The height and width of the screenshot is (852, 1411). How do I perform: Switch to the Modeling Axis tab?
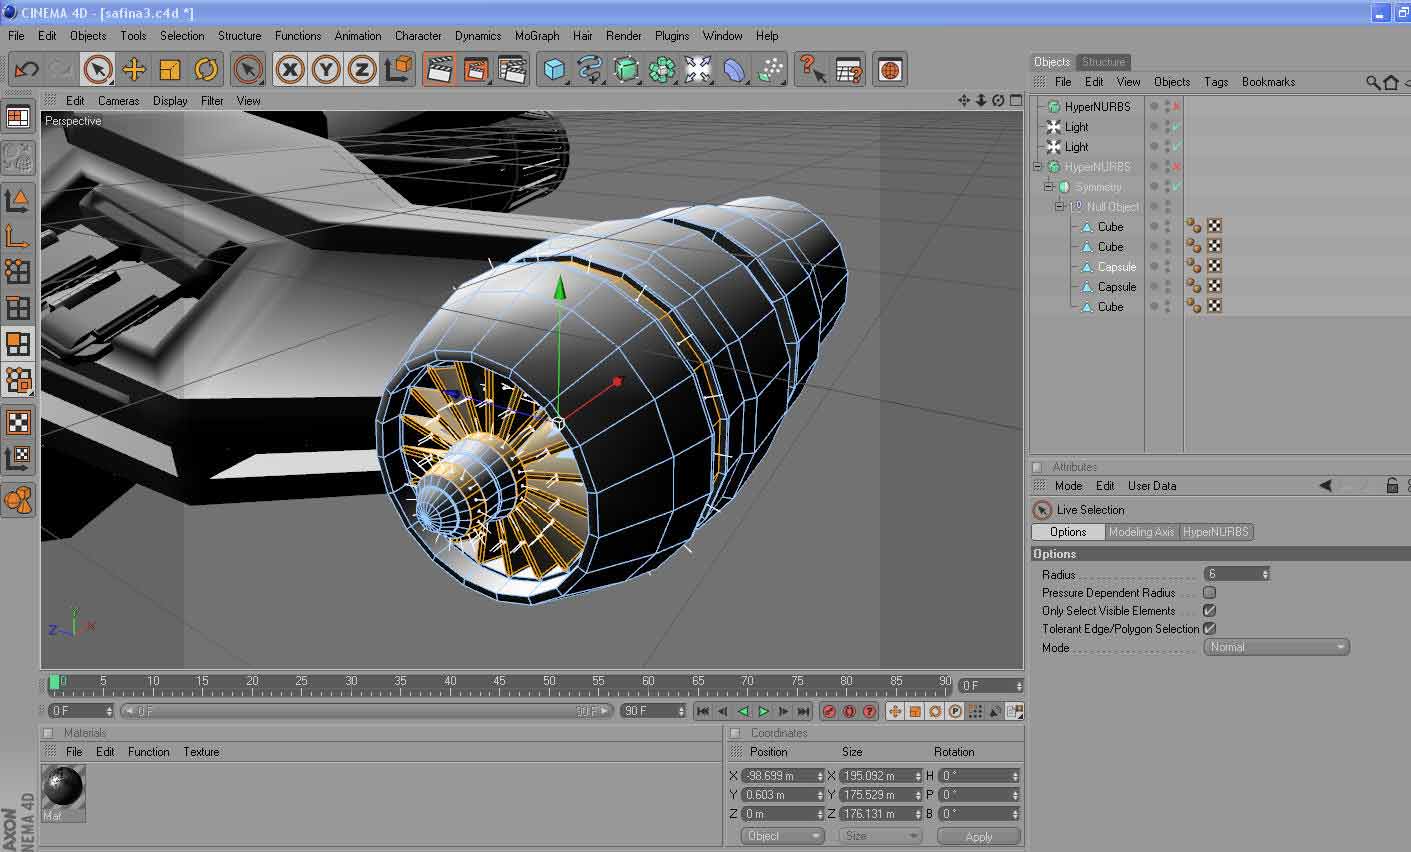(x=1141, y=532)
